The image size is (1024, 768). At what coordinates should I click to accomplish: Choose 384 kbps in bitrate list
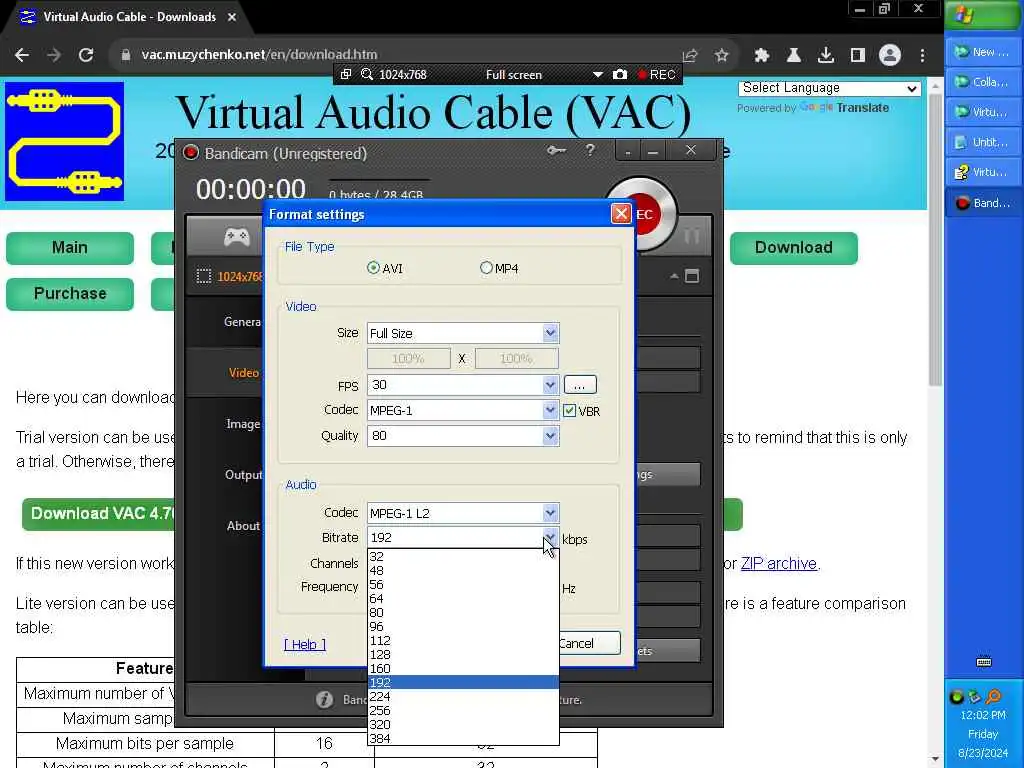click(463, 739)
